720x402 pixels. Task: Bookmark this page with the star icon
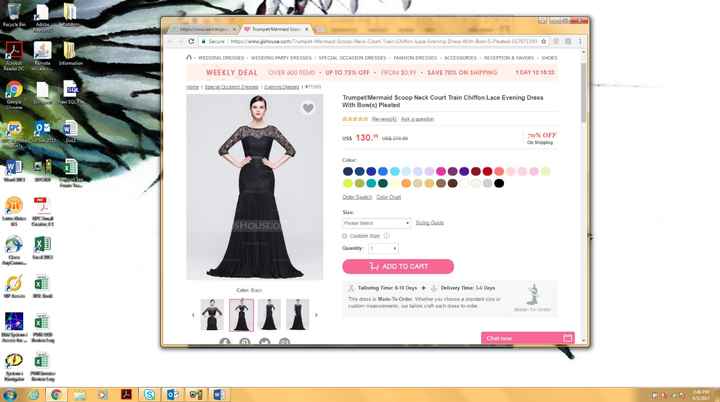click(544, 41)
